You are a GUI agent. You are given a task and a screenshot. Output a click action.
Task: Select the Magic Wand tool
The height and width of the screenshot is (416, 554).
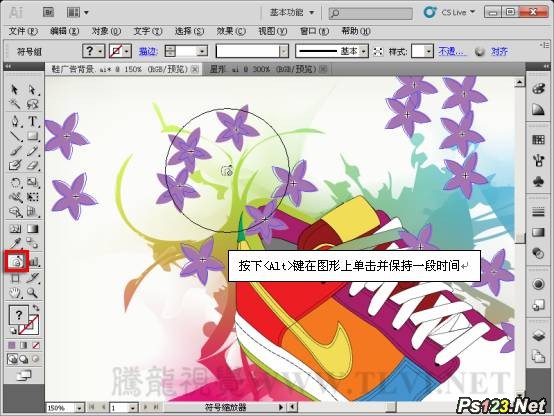pyautogui.click(x=14, y=104)
